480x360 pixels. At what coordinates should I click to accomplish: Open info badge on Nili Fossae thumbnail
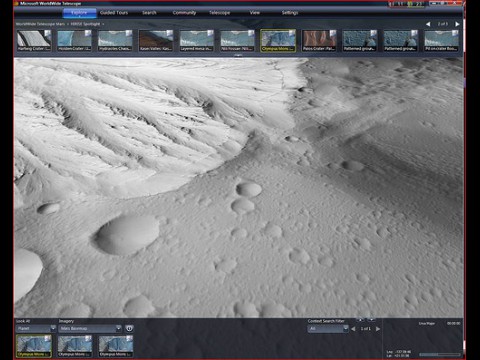click(x=251, y=33)
